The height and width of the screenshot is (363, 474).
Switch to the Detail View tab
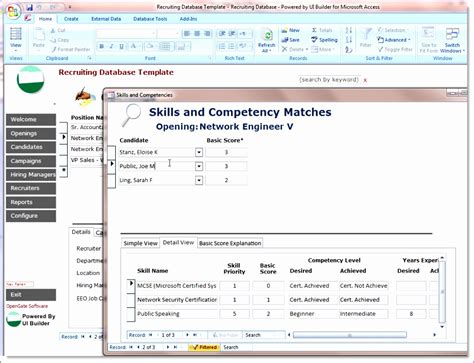tap(178, 243)
